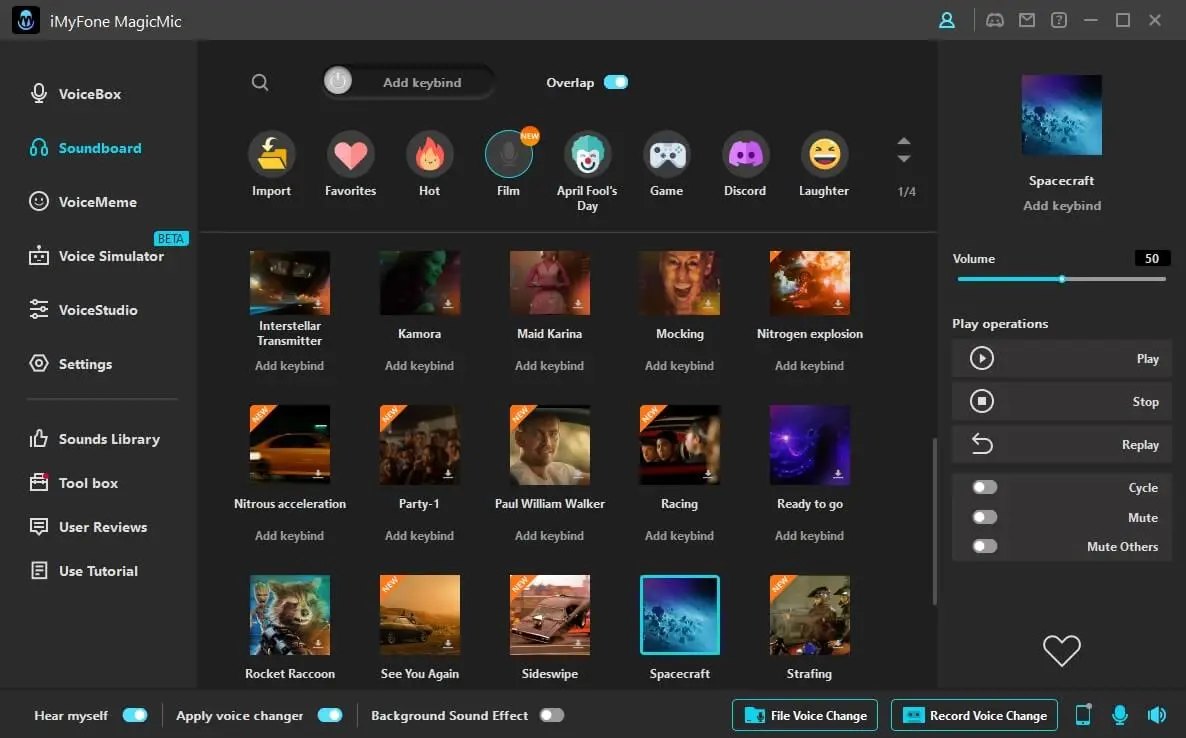Click the Stop operation button
Image resolution: width=1186 pixels, height=738 pixels.
tap(1061, 402)
